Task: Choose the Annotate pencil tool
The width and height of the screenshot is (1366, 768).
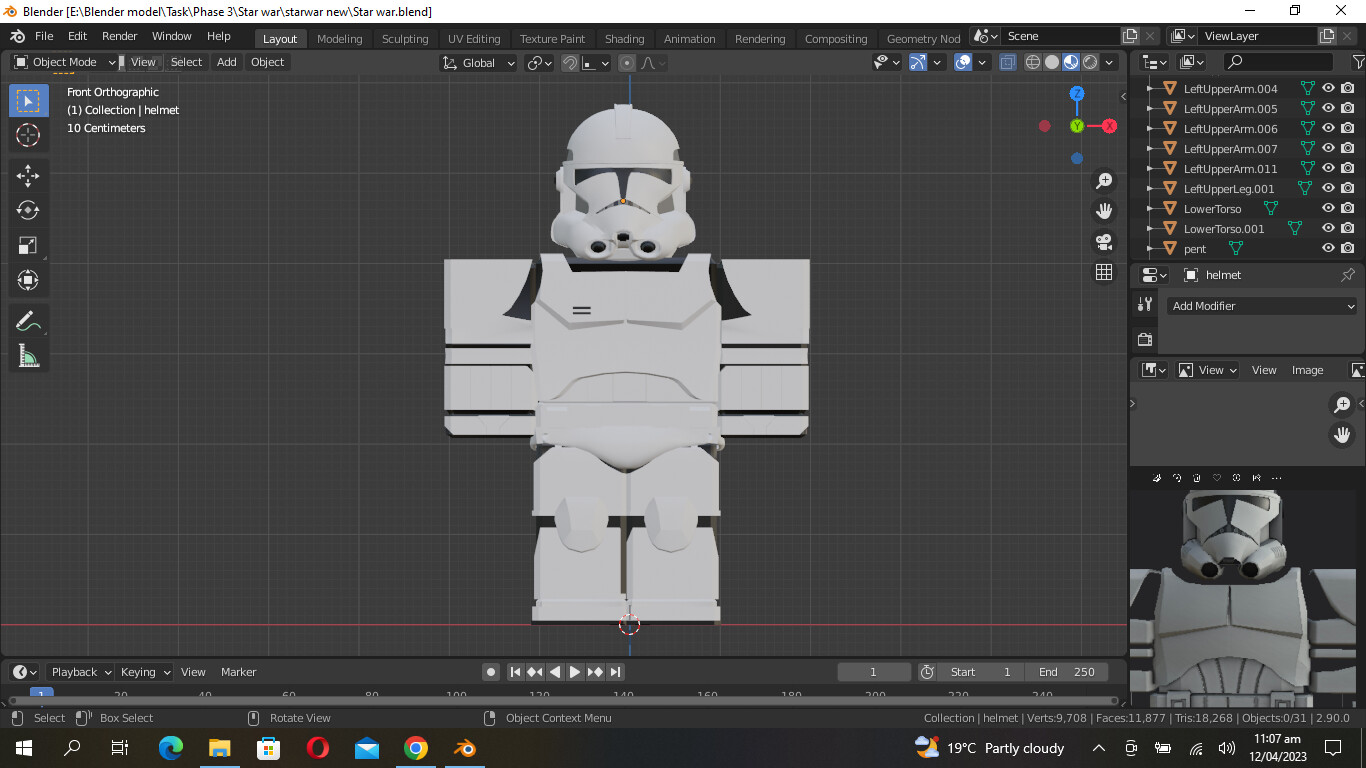Action: [28, 321]
